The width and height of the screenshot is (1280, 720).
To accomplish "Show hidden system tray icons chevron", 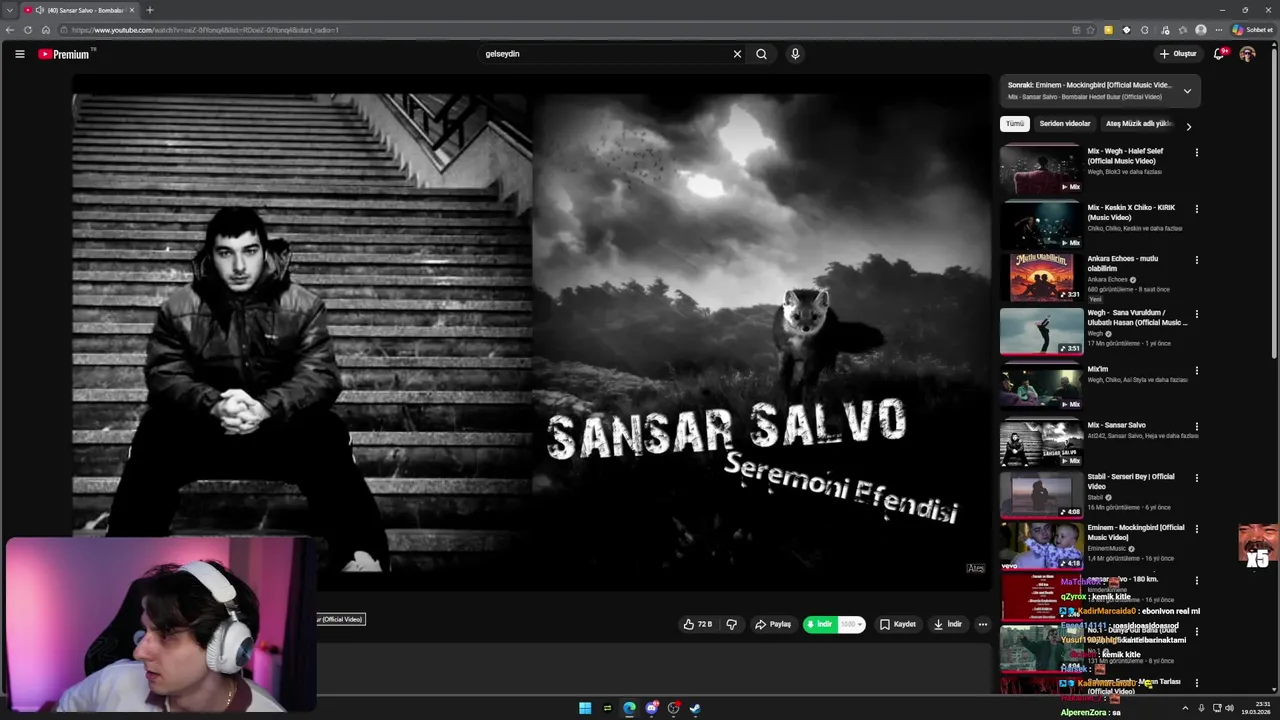I will pyautogui.click(x=1185, y=708).
